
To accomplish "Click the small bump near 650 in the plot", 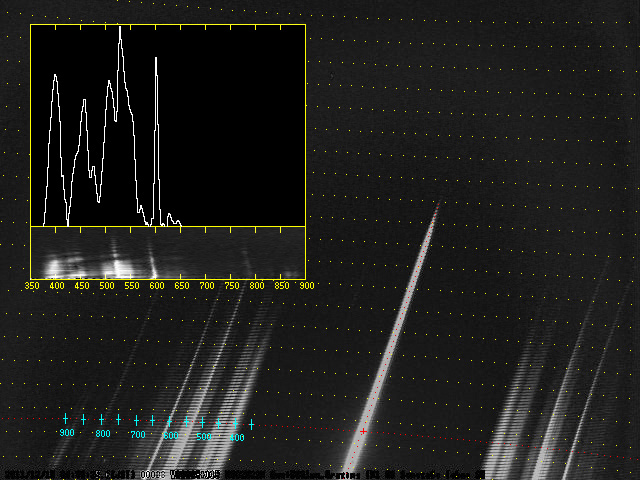I will (170, 216).
